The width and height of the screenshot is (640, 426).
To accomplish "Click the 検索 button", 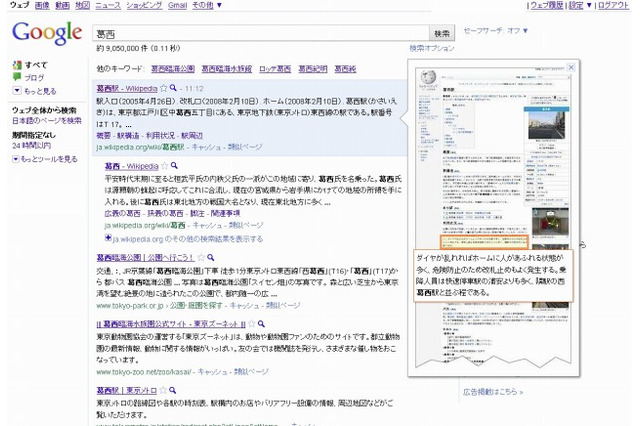I will pos(442,33).
